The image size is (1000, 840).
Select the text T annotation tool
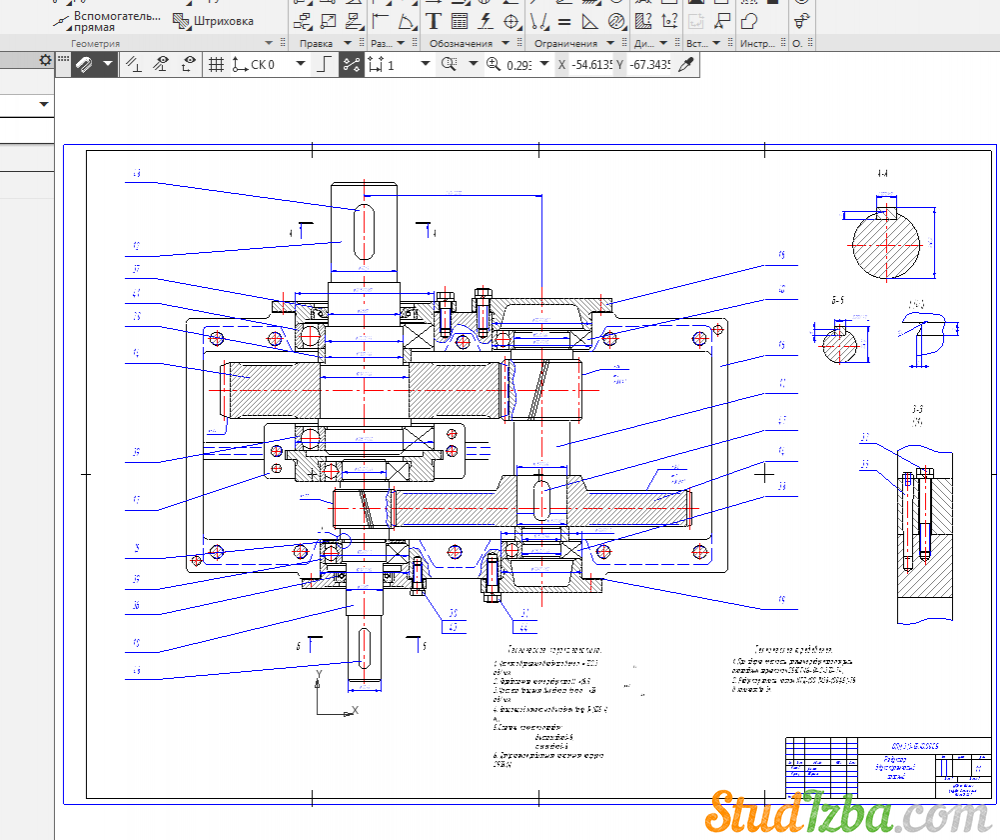tap(434, 20)
